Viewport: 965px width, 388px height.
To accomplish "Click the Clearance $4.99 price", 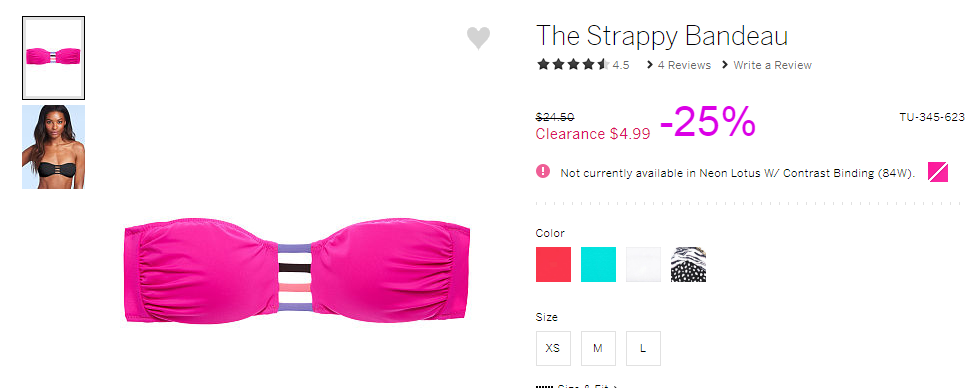I will [593, 134].
